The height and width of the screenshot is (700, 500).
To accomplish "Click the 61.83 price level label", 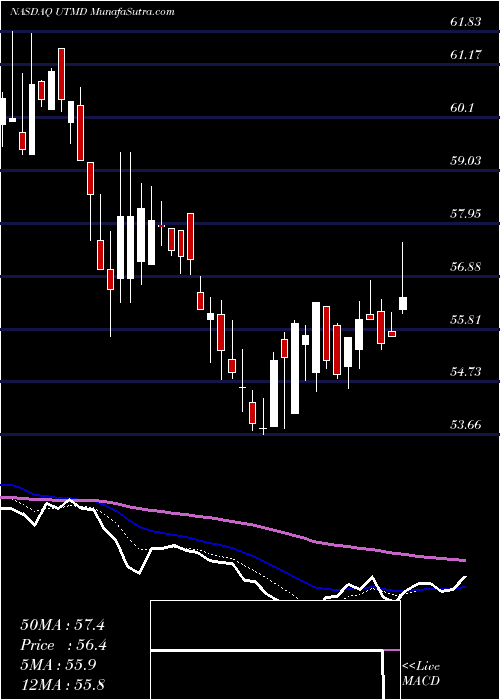I will click(466, 21).
